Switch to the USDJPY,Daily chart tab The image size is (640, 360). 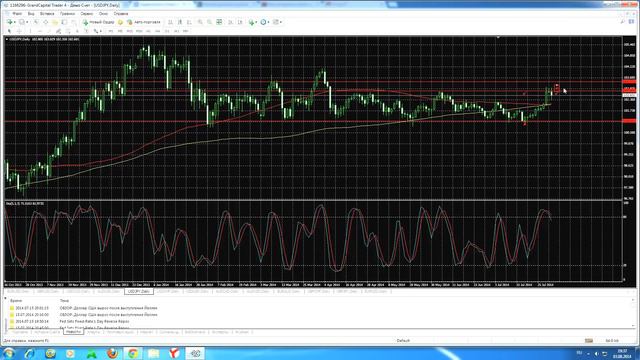coord(139,291)
